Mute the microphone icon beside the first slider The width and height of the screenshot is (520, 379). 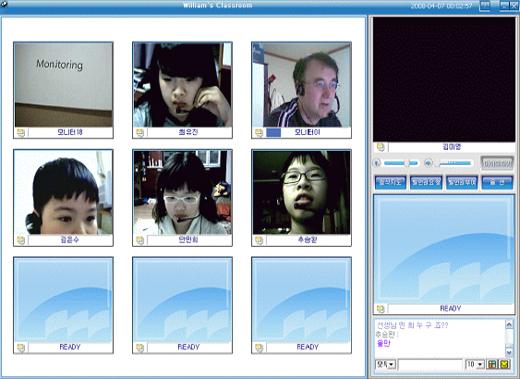pos(377,163)
